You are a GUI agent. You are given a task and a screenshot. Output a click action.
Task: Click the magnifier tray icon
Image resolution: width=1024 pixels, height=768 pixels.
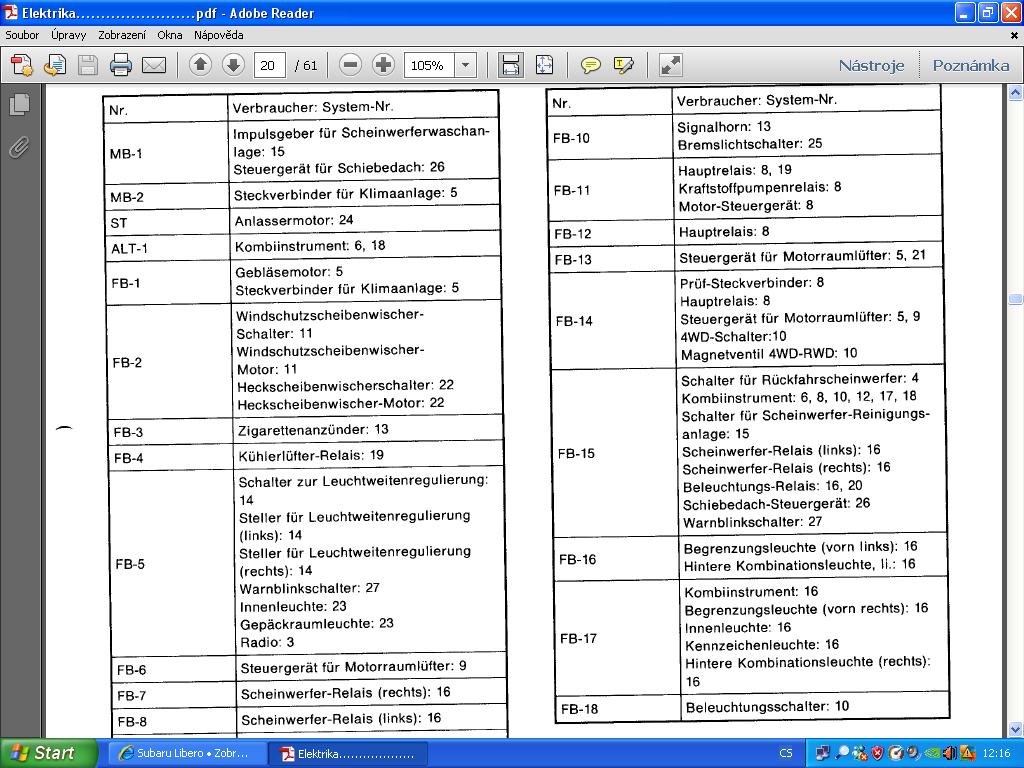pyautogui.click(x=842, y=754)
